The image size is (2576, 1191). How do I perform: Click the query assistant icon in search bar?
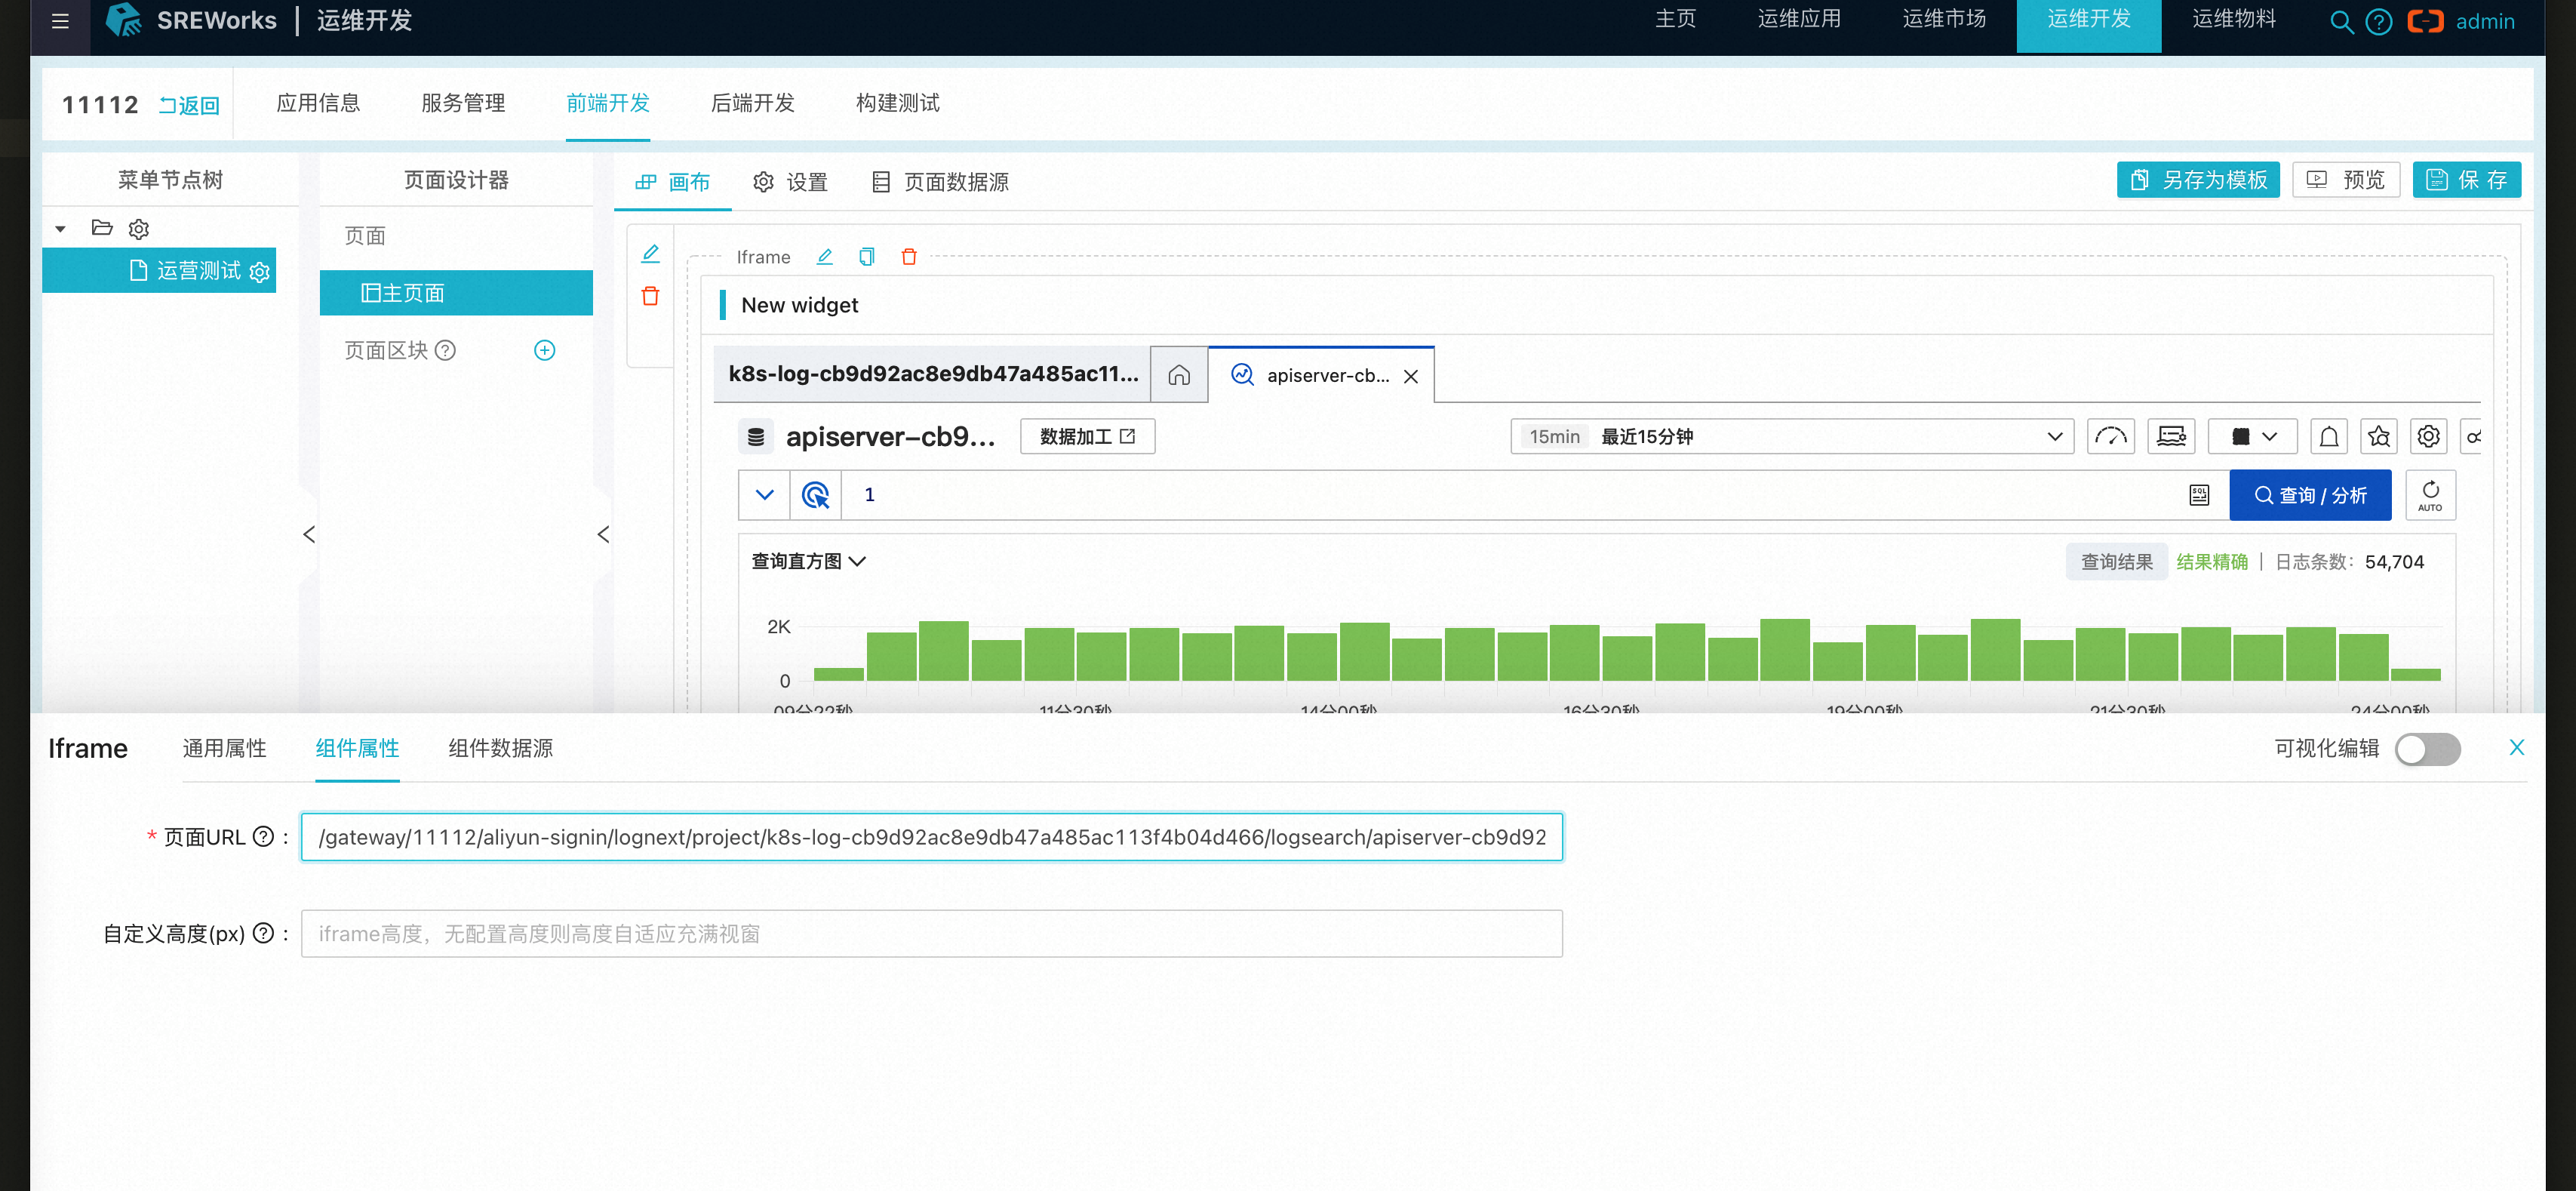(815, 495)
